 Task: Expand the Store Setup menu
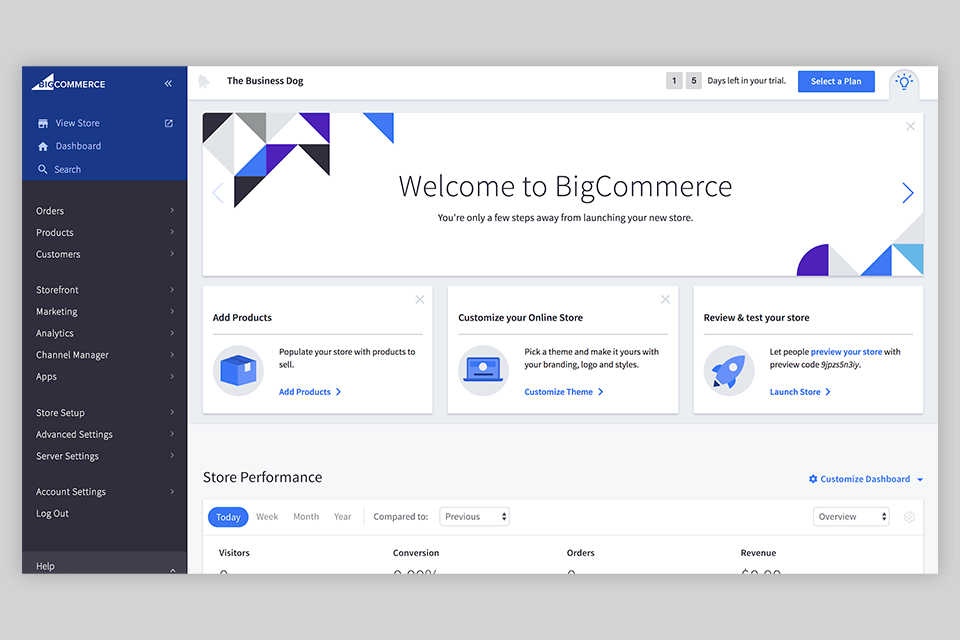tap(105, 413)
